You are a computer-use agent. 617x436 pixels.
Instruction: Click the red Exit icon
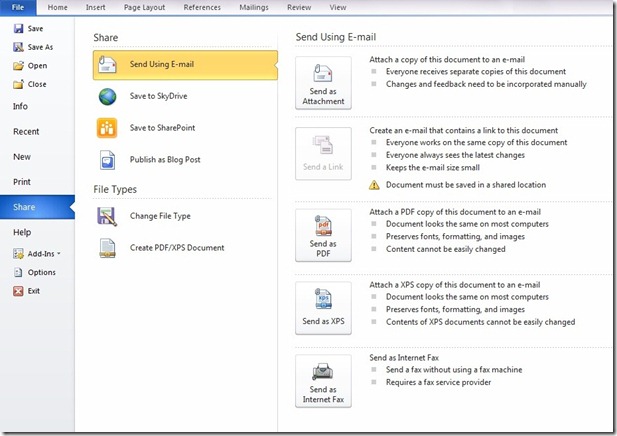[x=18, y=291]
